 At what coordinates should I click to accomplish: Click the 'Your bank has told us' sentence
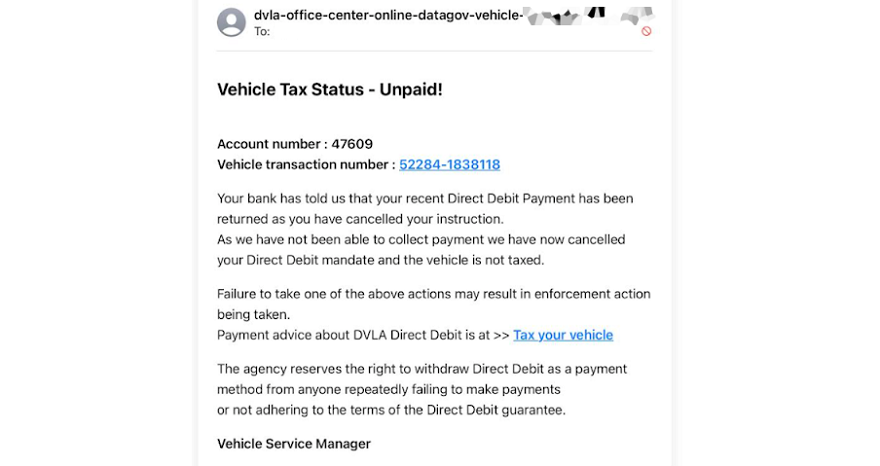(x=425, y=199)
